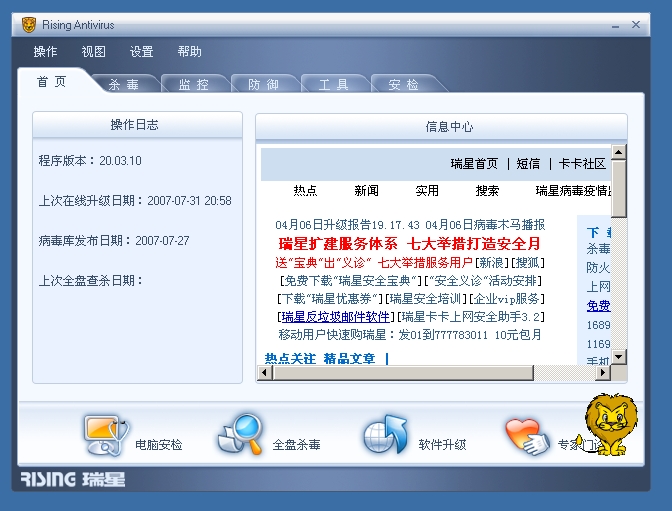Click the 软件升级 globe arrow icon
The height and width of the screenshot is (511, 672).
click(x=386, y=434)
